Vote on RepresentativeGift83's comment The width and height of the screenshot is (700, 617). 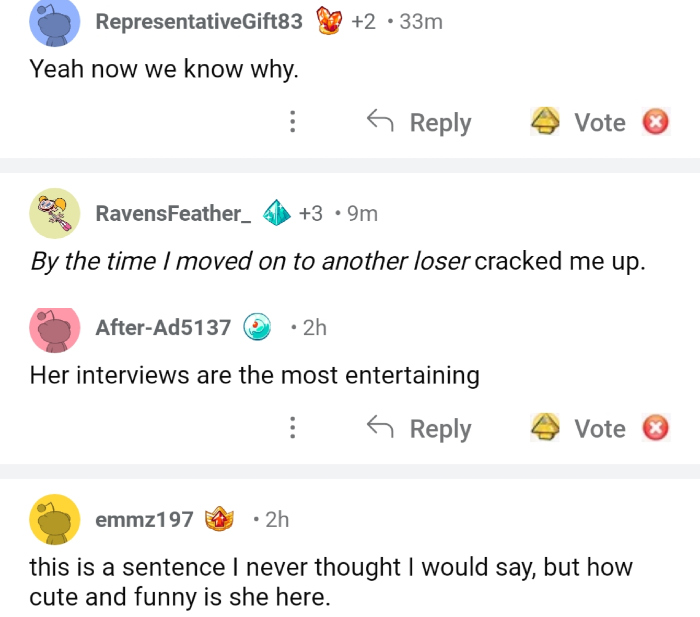580,123
